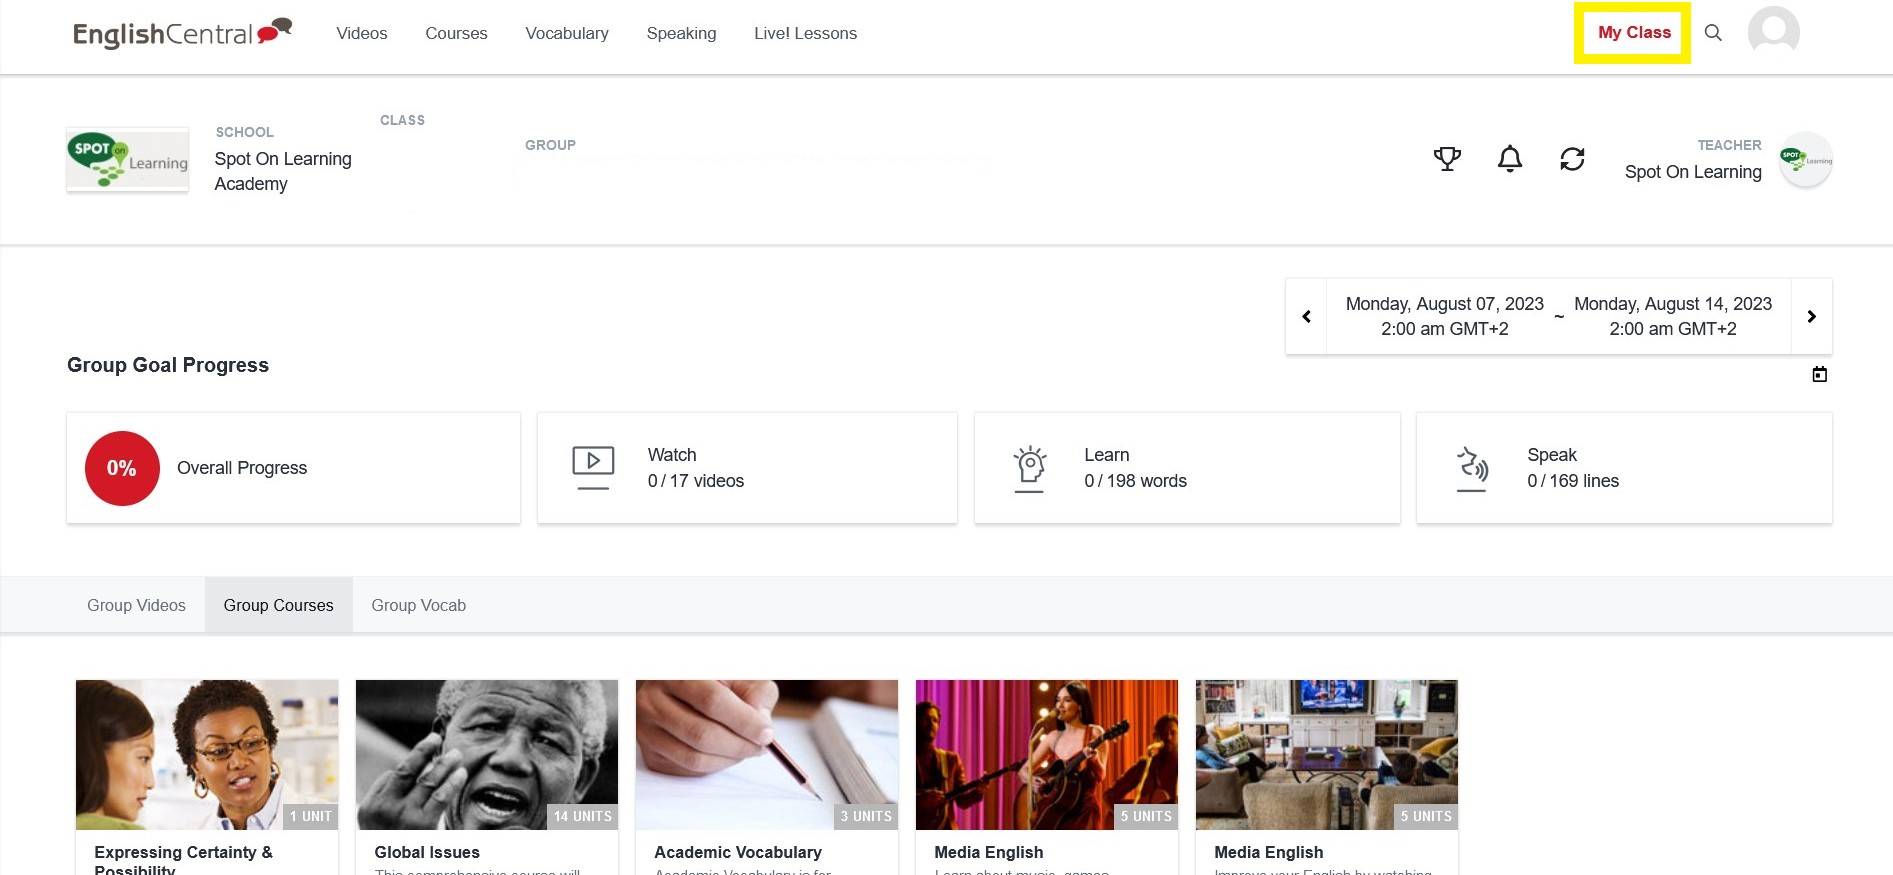Image resolution: width=1893 pixels, height=875 pixels.
Task: Click the Speak voice icon
Action: pyautogui.click(x=1472, y=468)
